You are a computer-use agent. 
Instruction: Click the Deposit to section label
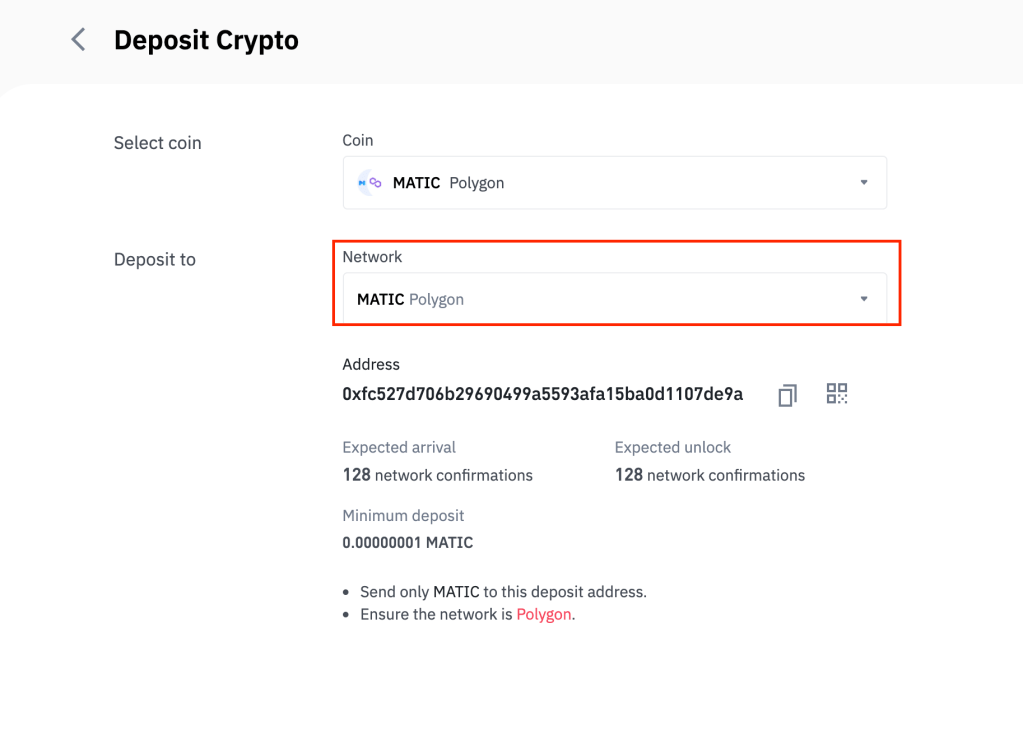tap(154, 260)
